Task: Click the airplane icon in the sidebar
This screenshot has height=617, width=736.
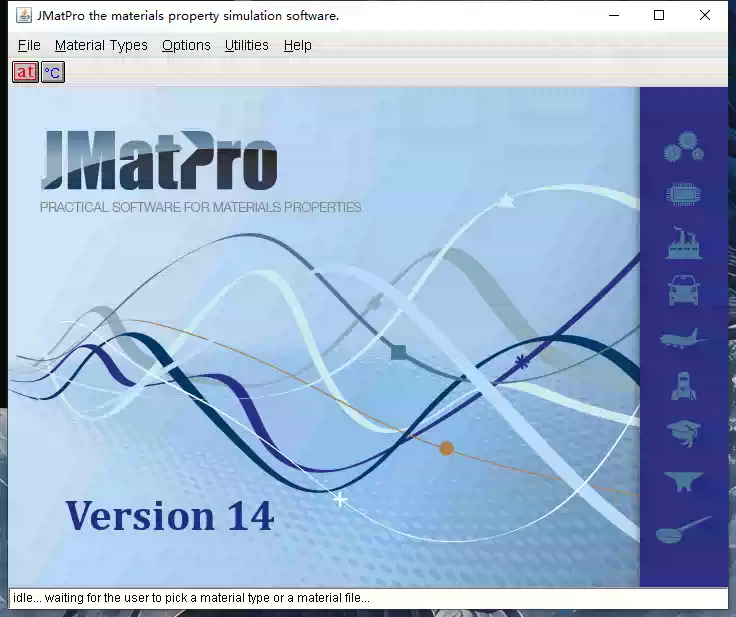Action: tap(683, 338)
